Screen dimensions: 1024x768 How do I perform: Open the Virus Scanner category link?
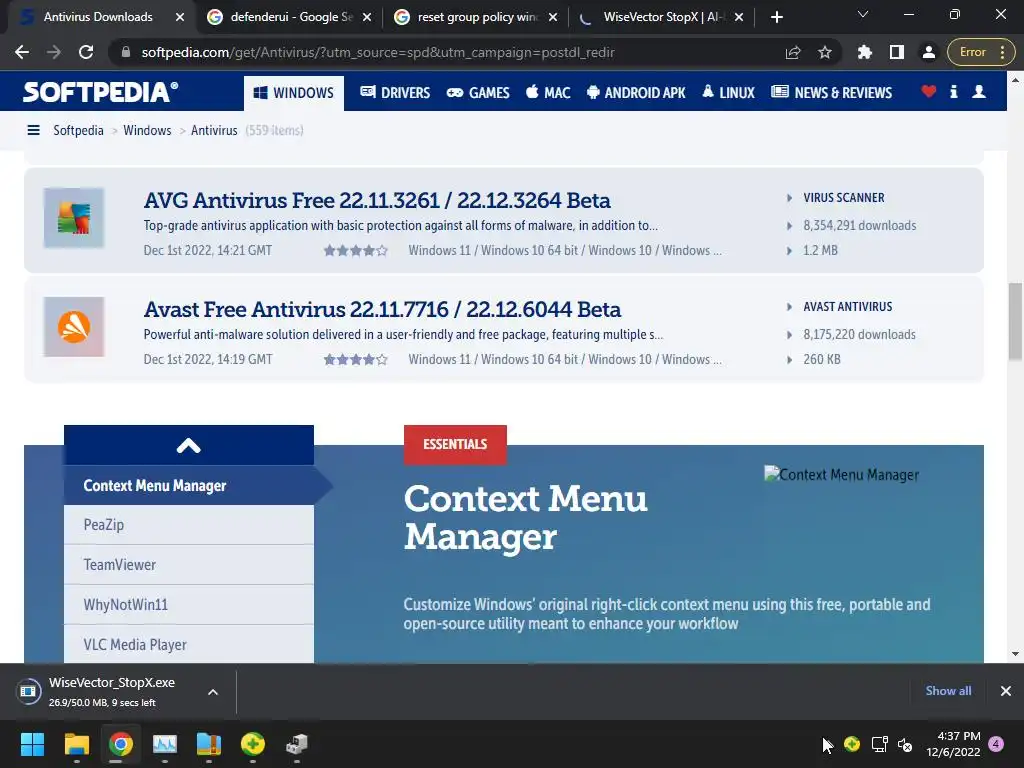pyautogui.click(x=844, y=197)
